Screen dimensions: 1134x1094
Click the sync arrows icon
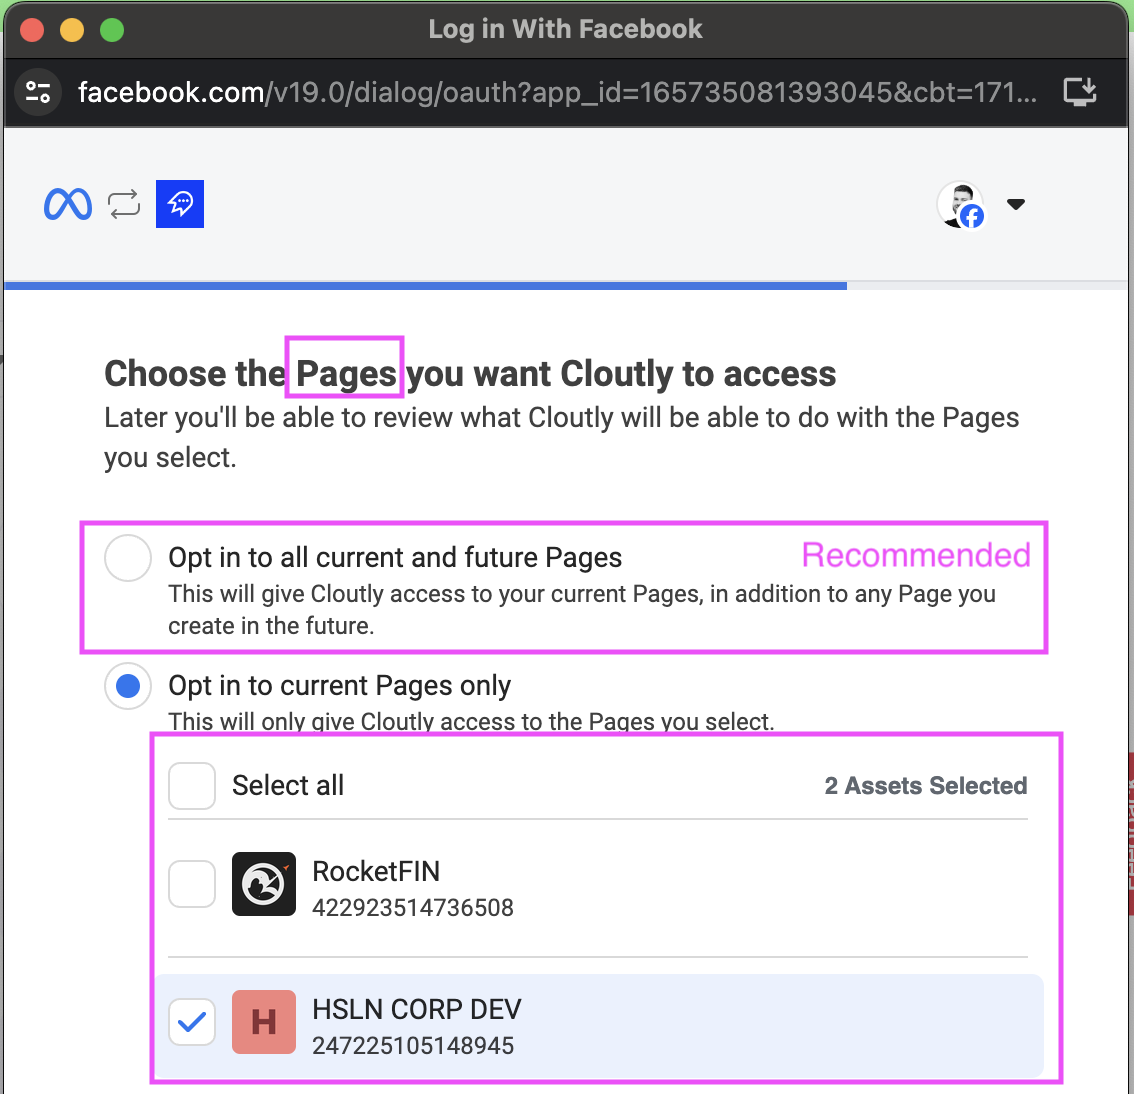tap(124, 204)
